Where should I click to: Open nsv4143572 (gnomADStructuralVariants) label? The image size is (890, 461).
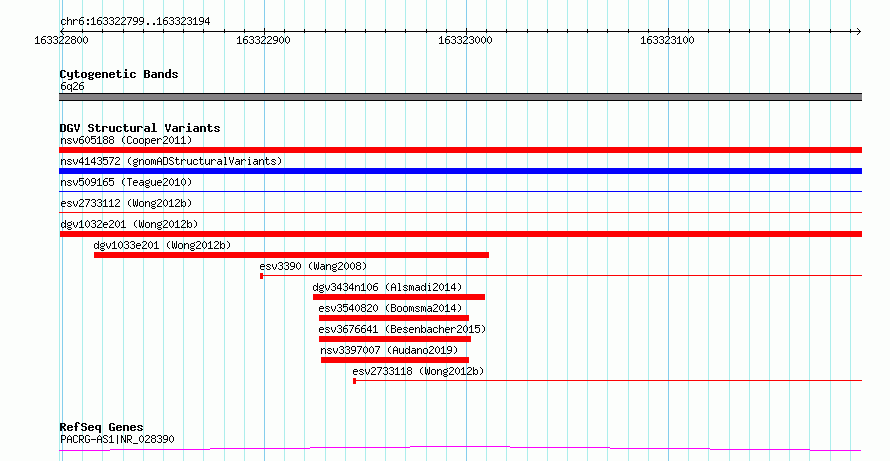point(171,161)
